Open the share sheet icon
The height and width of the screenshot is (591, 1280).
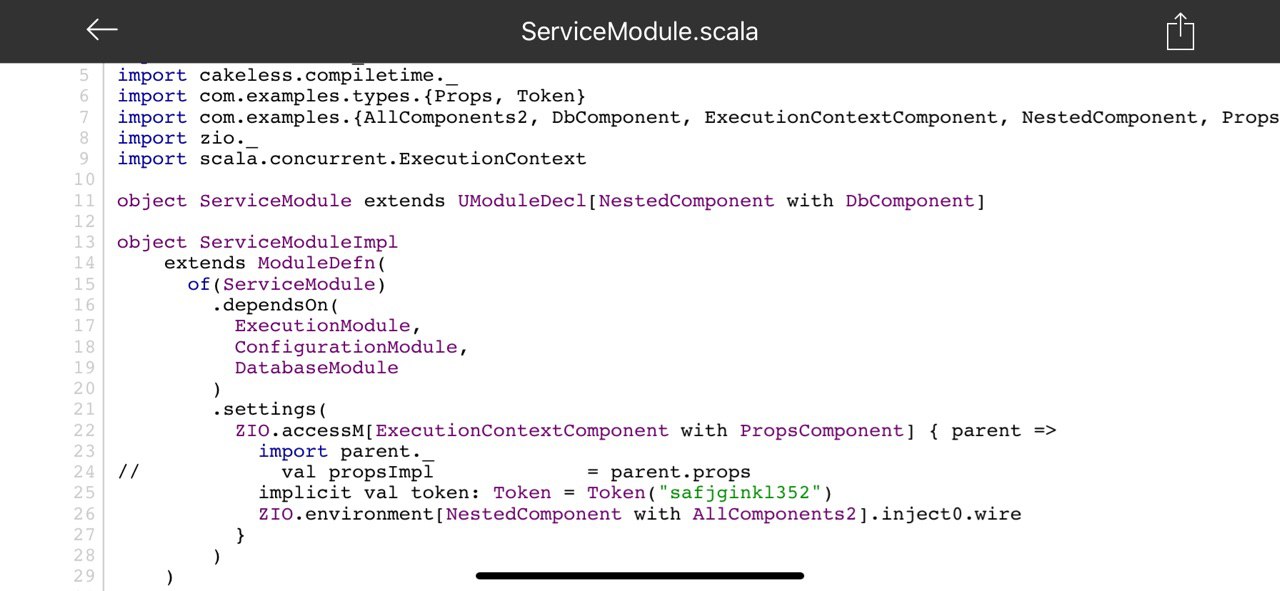tap(1180, 31)
